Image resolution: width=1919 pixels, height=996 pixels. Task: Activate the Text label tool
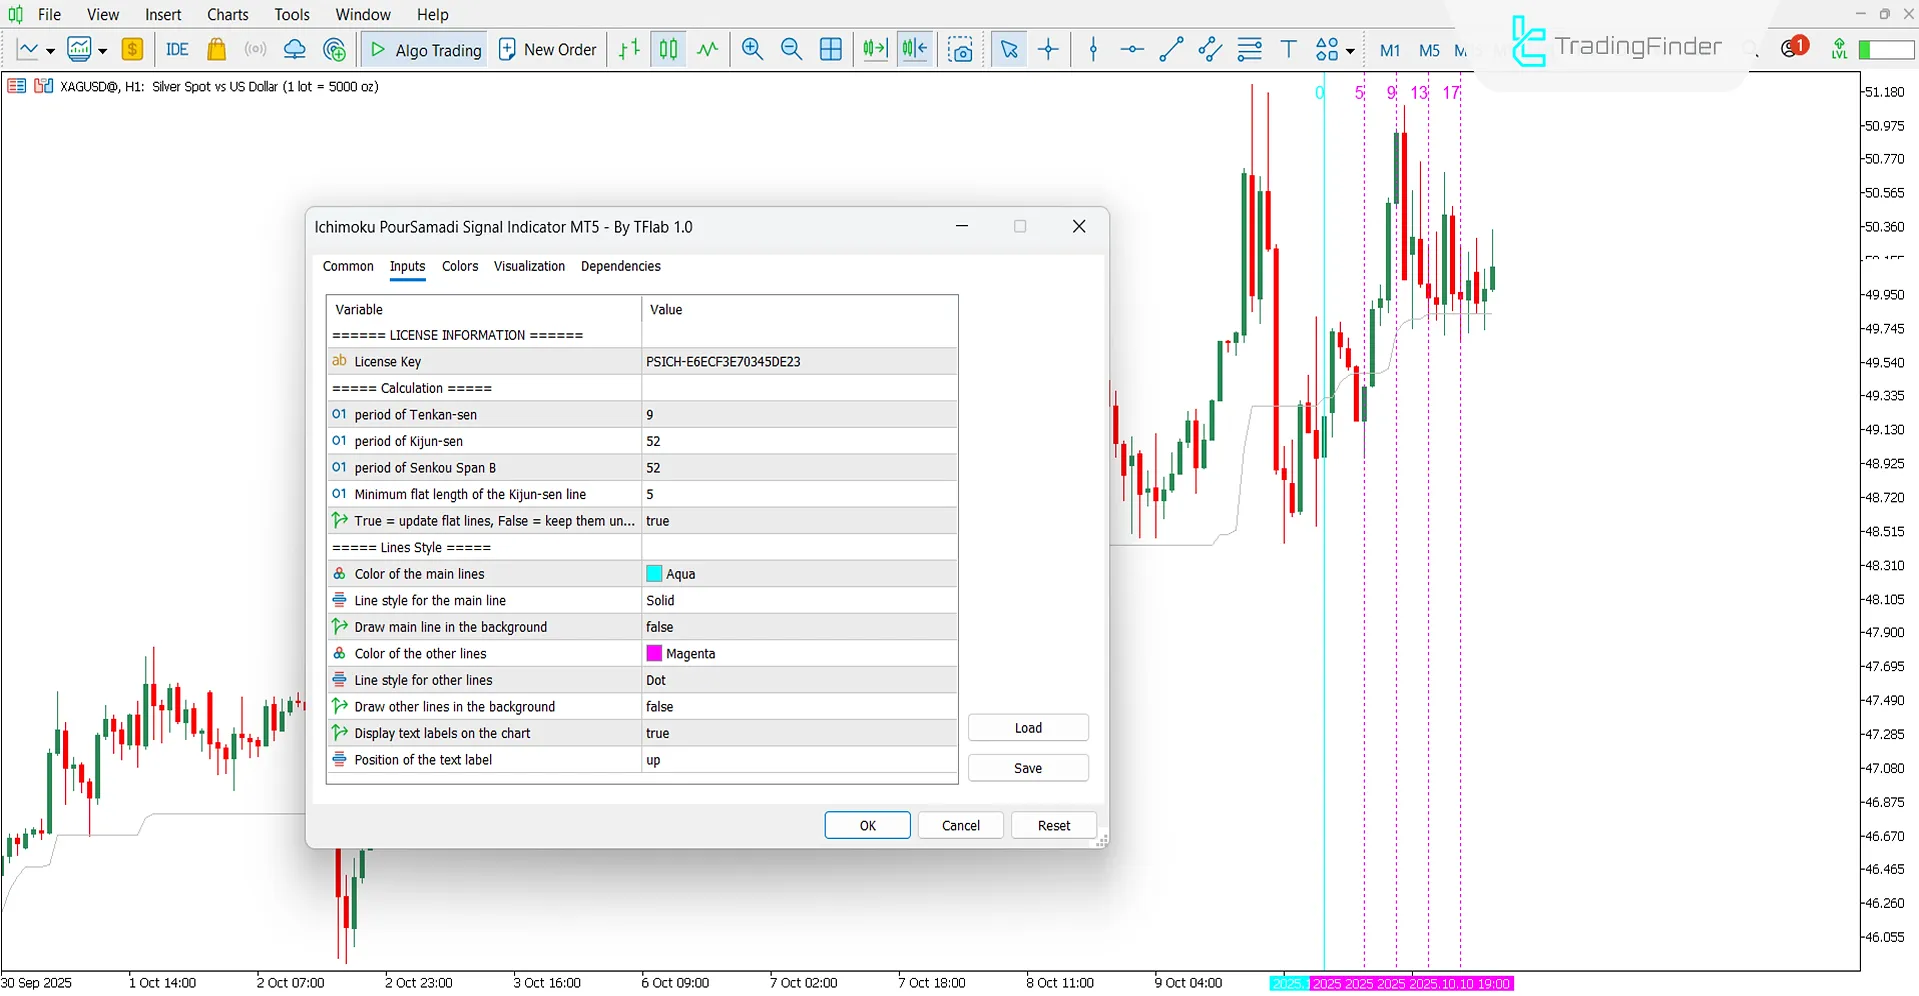pyautogui.click(x=1288, y=49)
